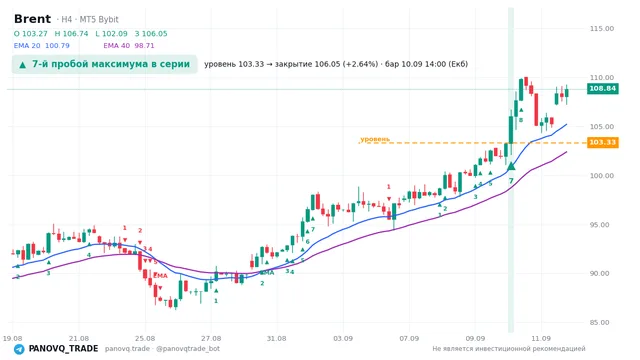Click the Telegram icon beside PANOVQ_TRADE
The width and height of the screenshot is (640, 360).
(x=19, y=349)
